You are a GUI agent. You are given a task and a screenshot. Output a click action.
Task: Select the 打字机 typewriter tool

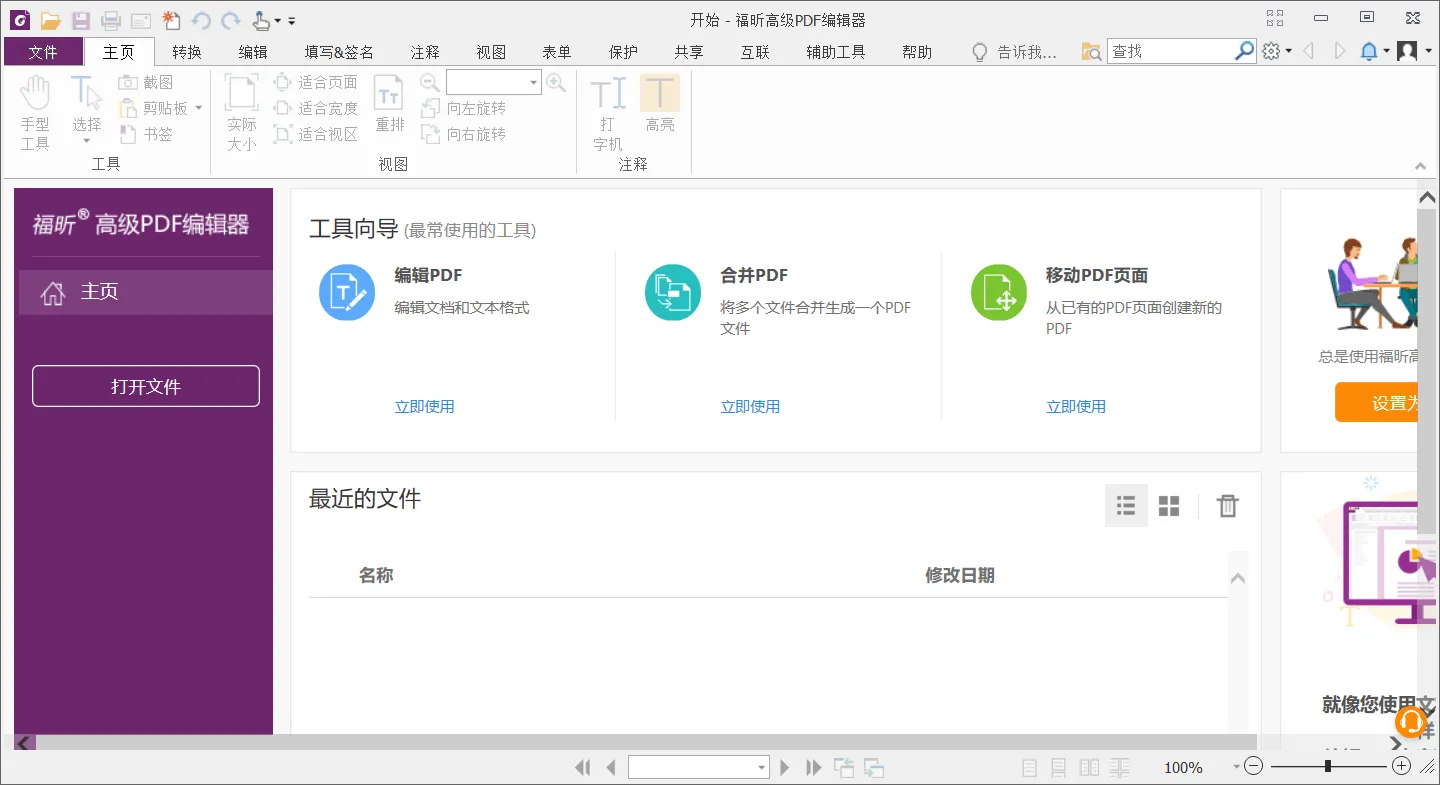click(608, 113)
